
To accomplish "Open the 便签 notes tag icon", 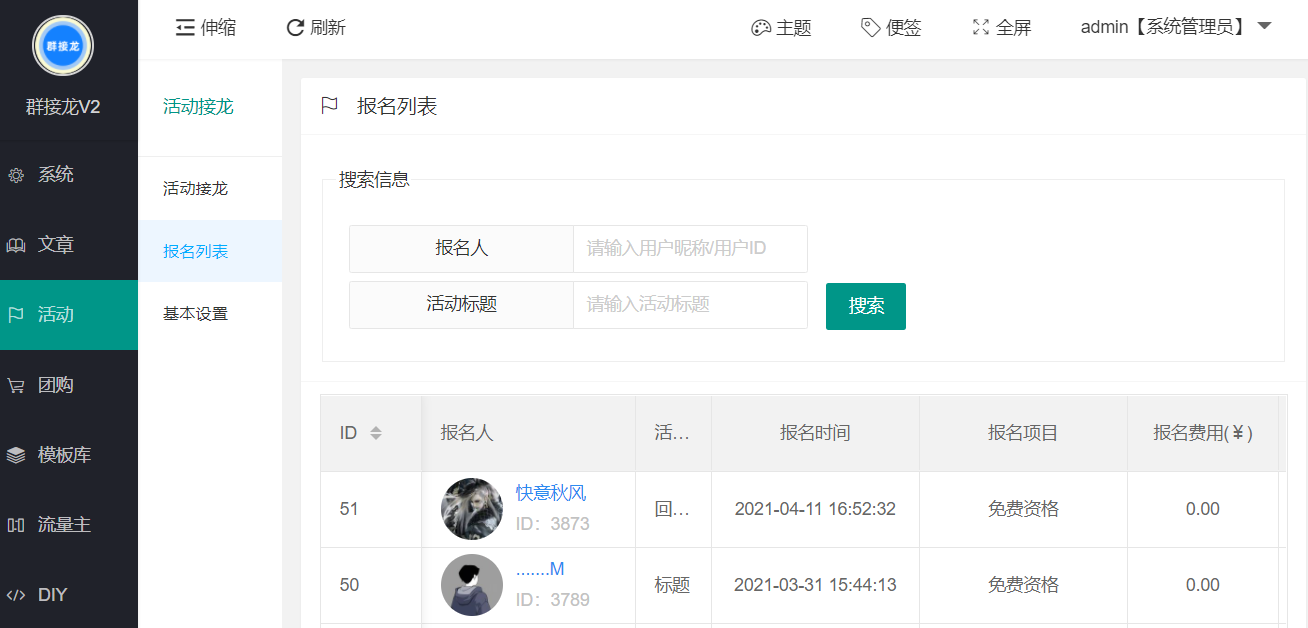I will tap(871, 28).
